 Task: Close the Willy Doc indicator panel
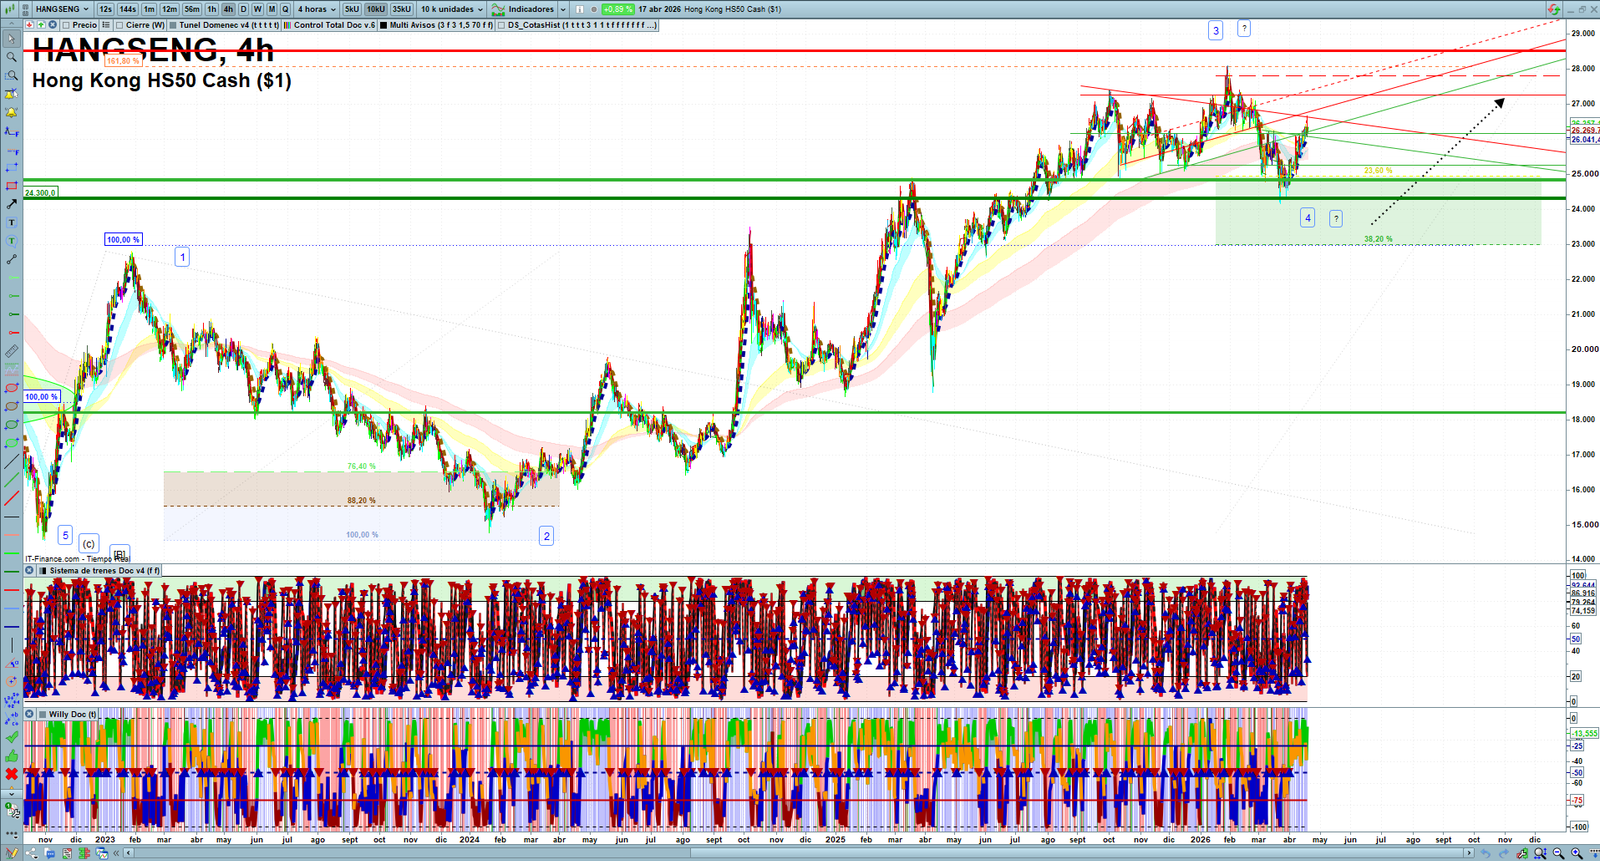(30, 714)
